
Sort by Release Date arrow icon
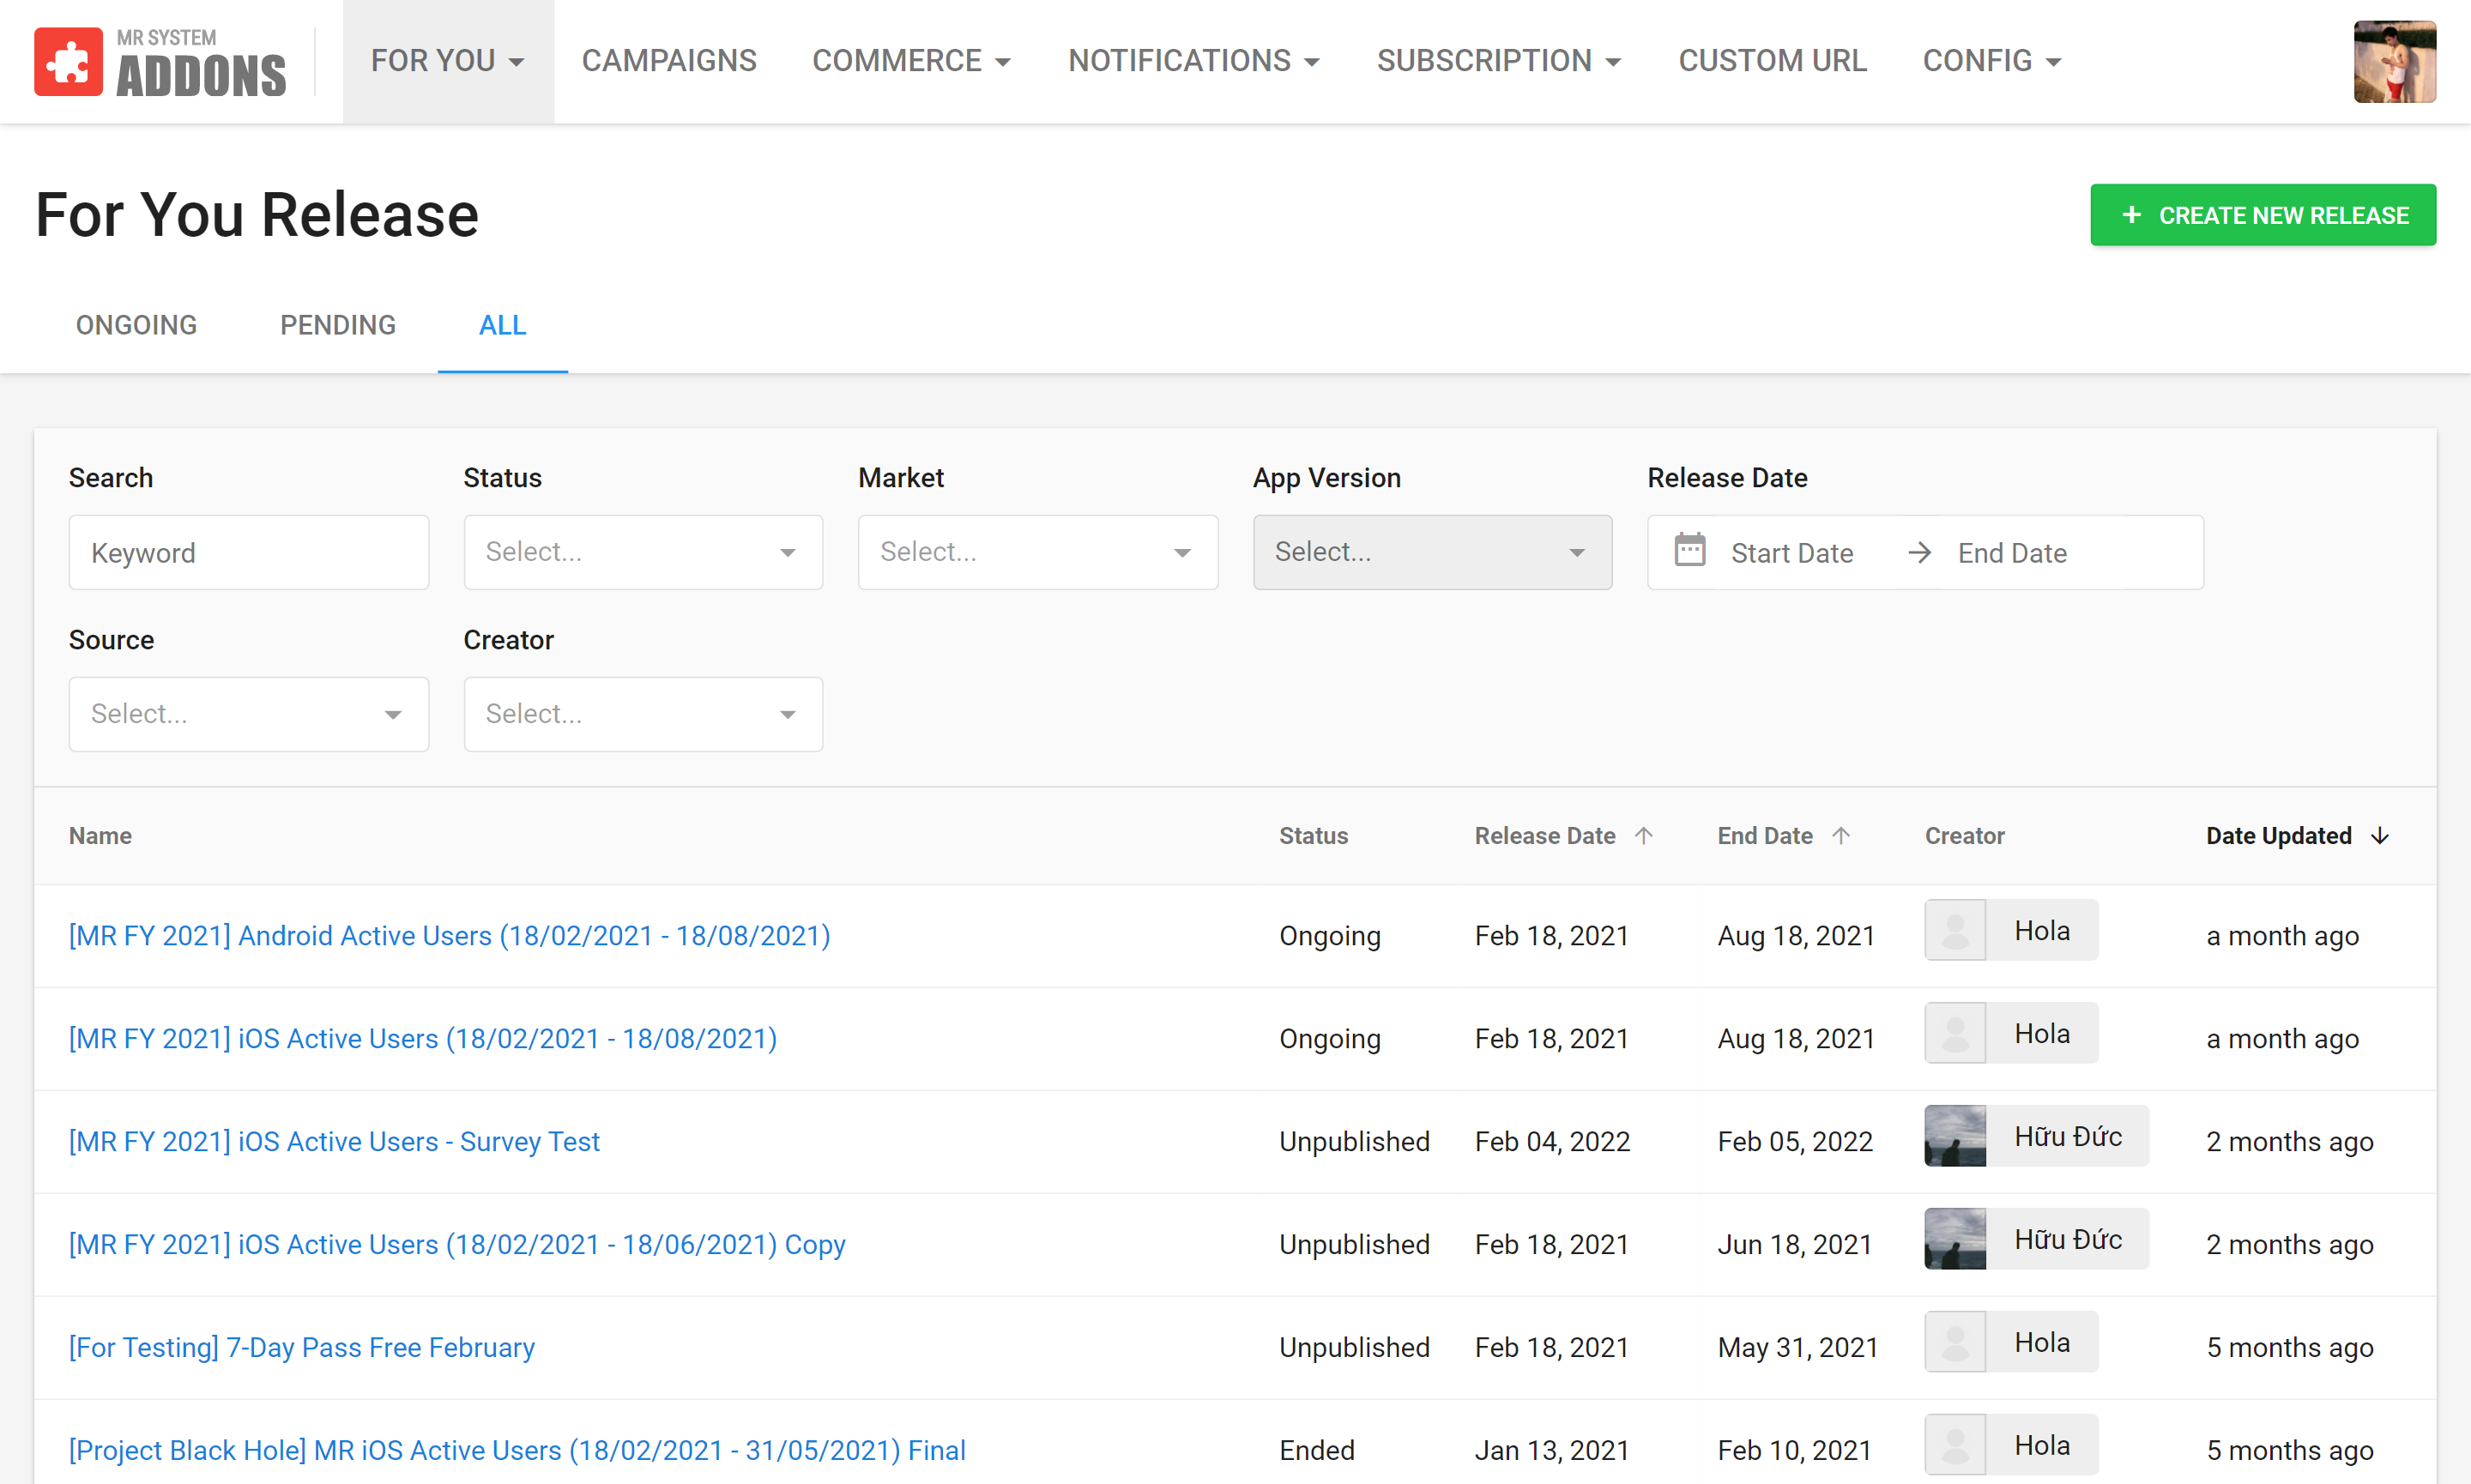1644,836
